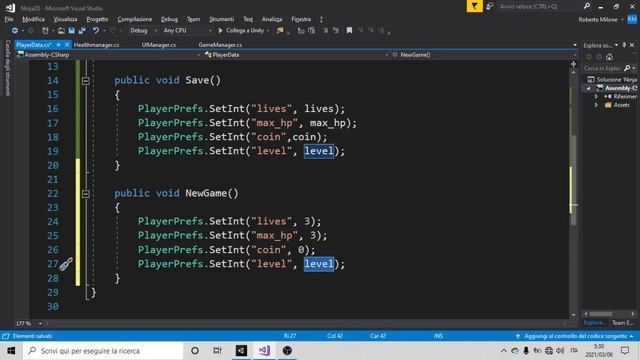Click the navigate backward arrow icon

[15, 31]
